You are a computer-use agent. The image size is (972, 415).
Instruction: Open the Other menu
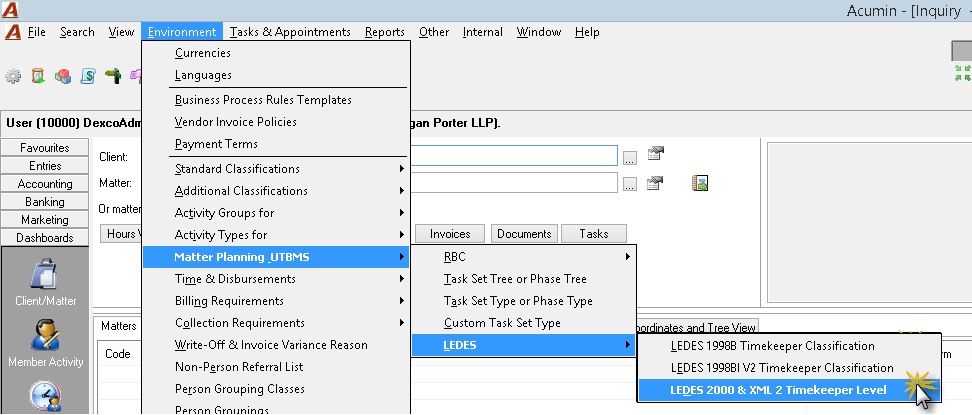(433, 32)
